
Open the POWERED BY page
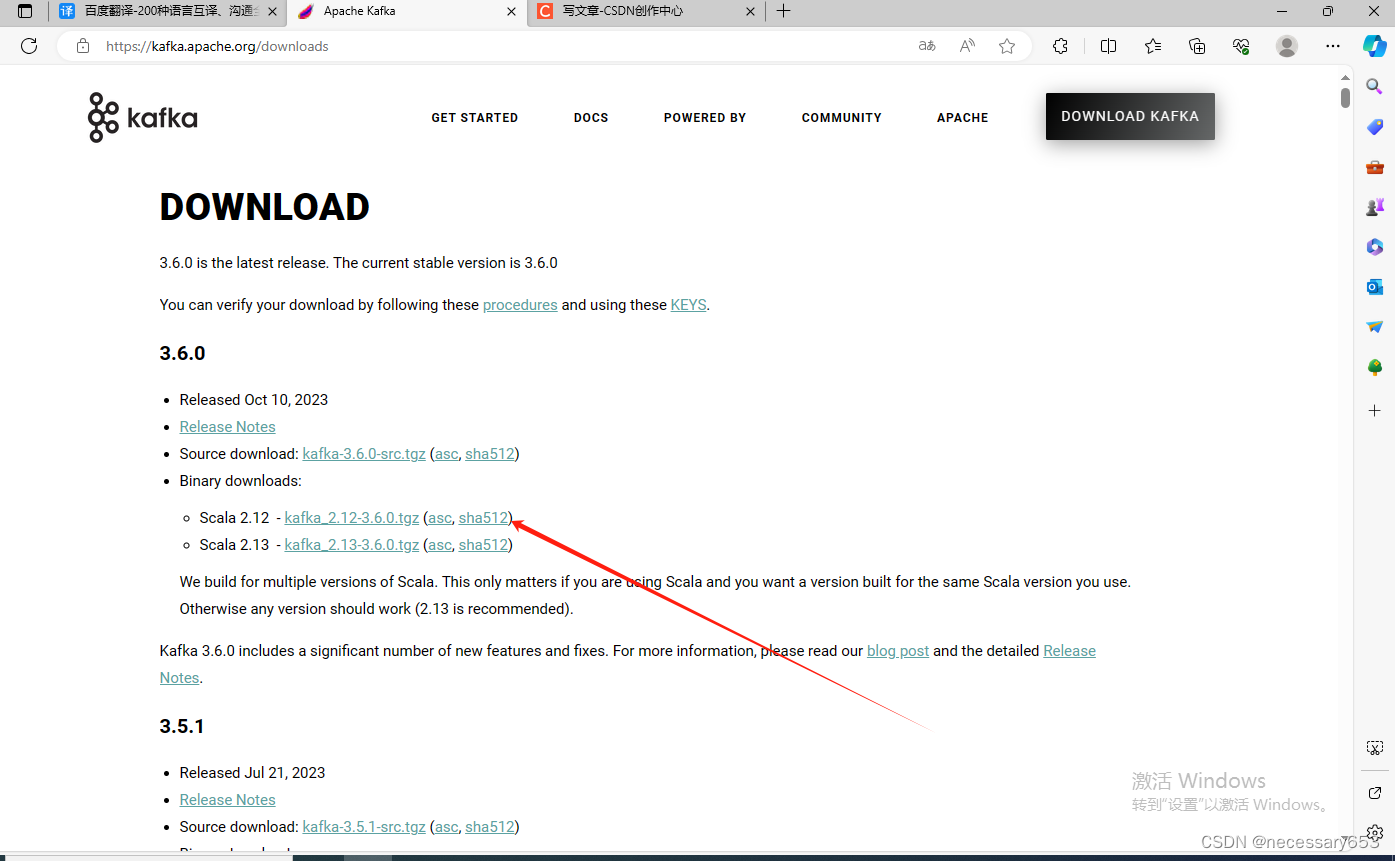coord(705,118)
